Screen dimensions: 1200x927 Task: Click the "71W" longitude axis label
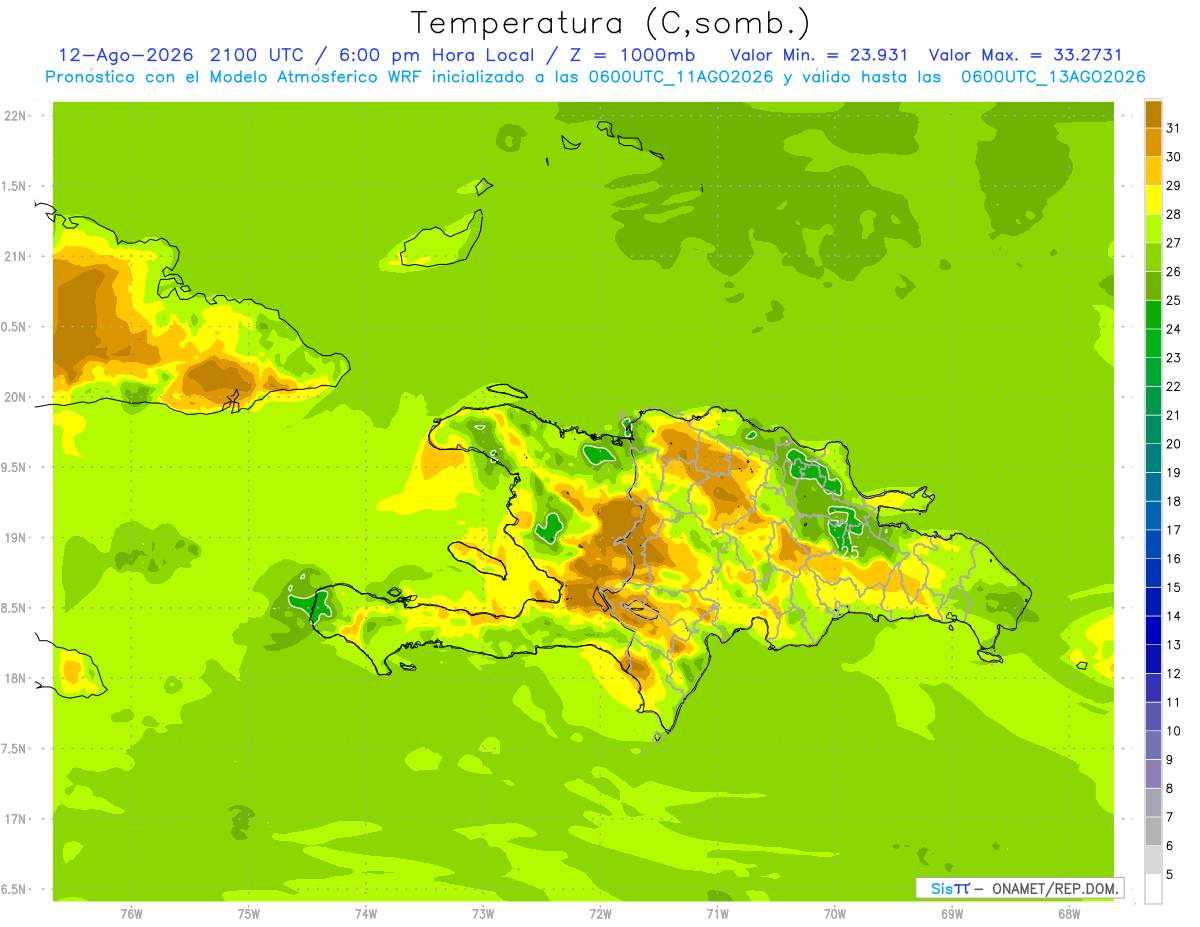(x=717, y=914)
